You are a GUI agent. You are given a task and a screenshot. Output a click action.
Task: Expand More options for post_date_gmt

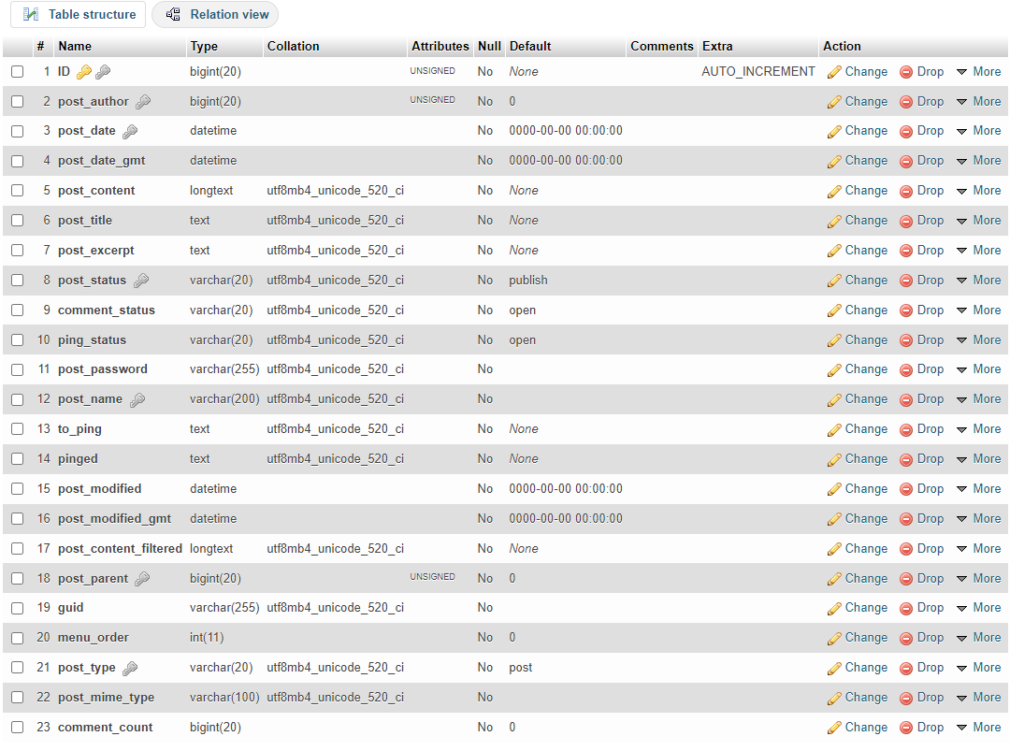tap(978, 161)
